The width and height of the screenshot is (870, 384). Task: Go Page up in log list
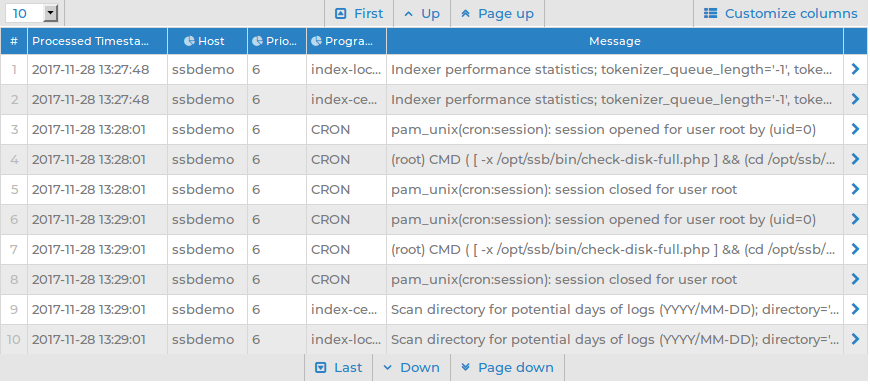click(x=498, y=13)
